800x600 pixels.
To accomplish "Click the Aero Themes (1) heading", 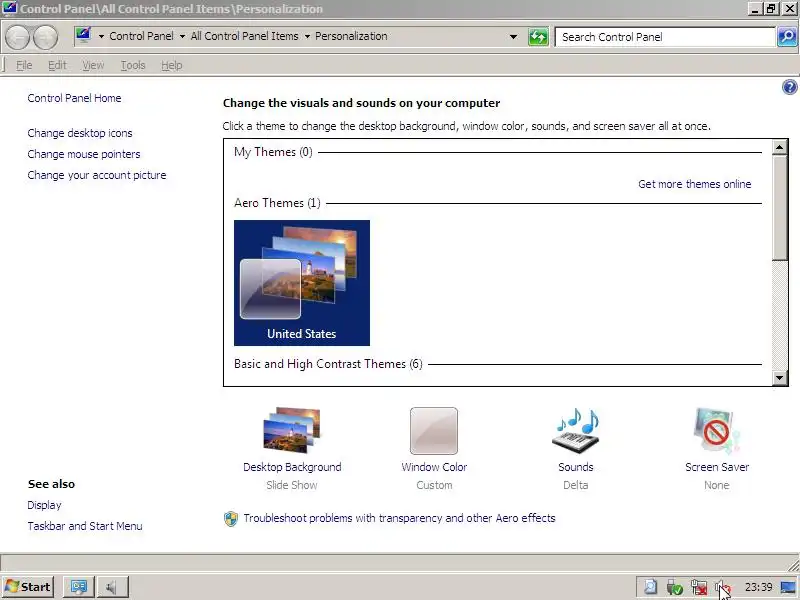I will pyautogui.click(x=278, y=203).
